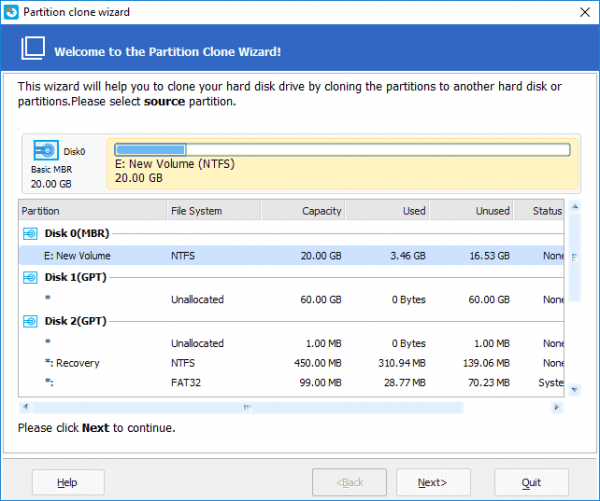Select the FAT32 99.00 MB partition row

[x=290, y=383]
